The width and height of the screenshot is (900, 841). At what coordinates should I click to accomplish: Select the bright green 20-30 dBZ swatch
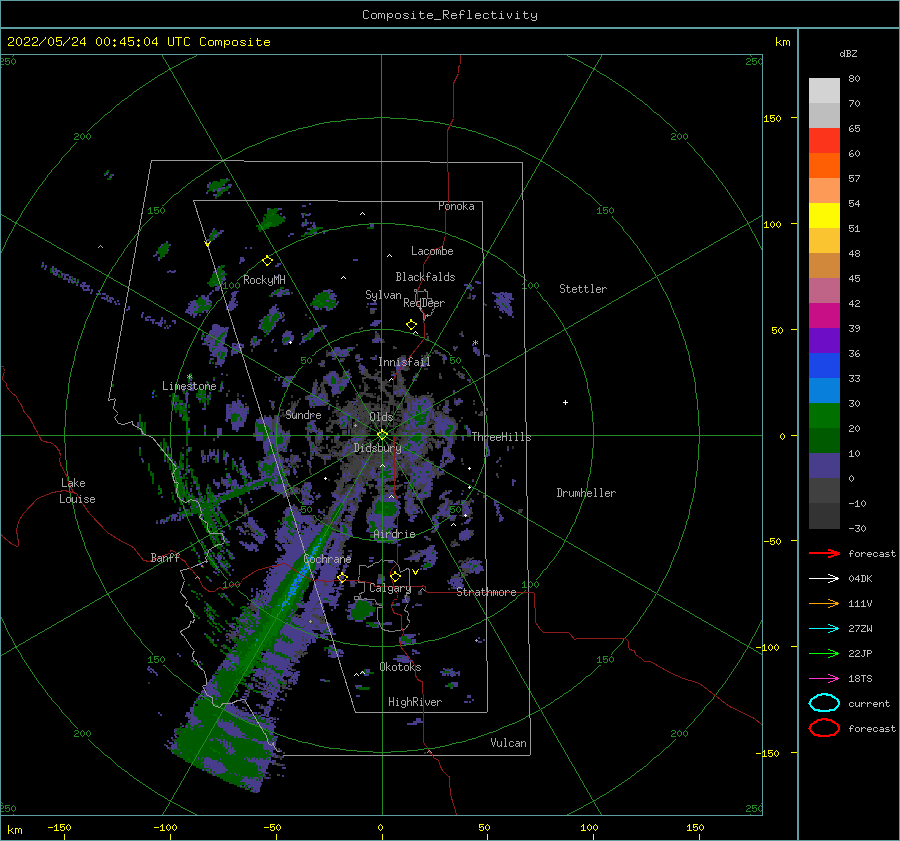click(x=824, y=416)
